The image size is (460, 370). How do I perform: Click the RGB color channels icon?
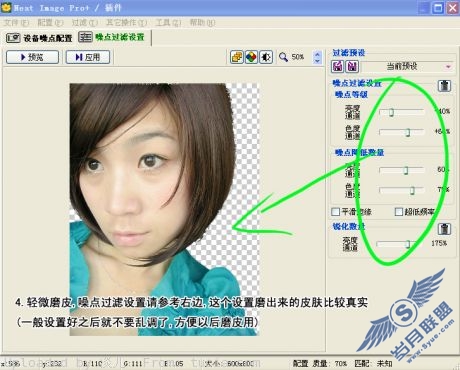tap(251, 57)
